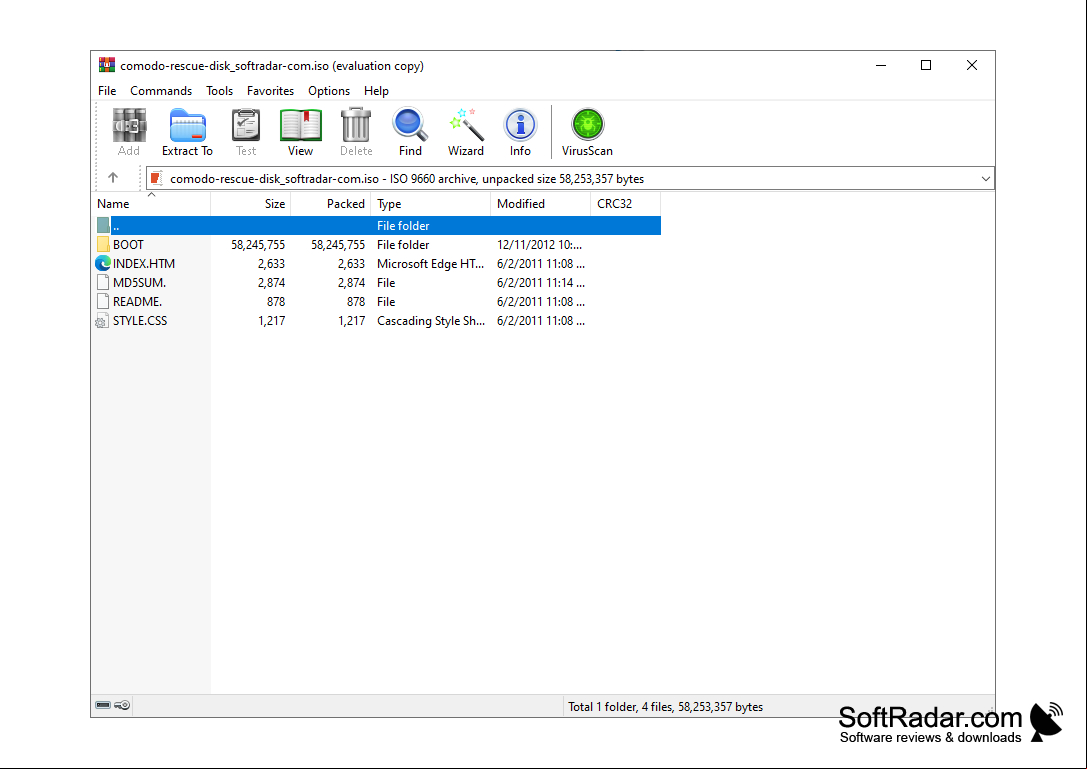The width and height of the screenshot is (1087, 769).
Task: Minimize the WinRAR window
Action: coord(881,65)
